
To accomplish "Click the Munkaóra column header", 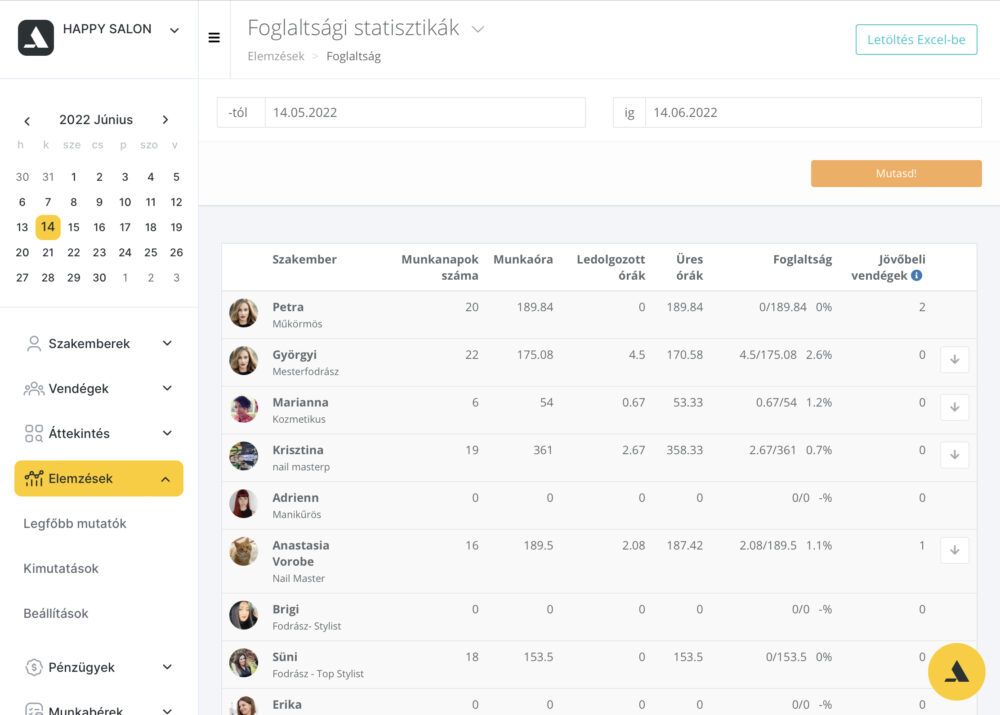I will coord(523,260).
